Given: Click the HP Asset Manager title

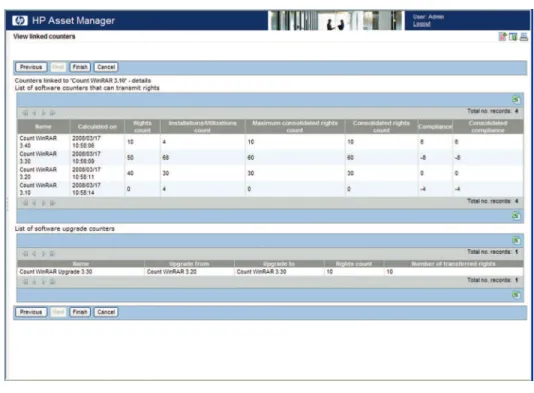Looking at the screenshot, I should pos(73,21).
